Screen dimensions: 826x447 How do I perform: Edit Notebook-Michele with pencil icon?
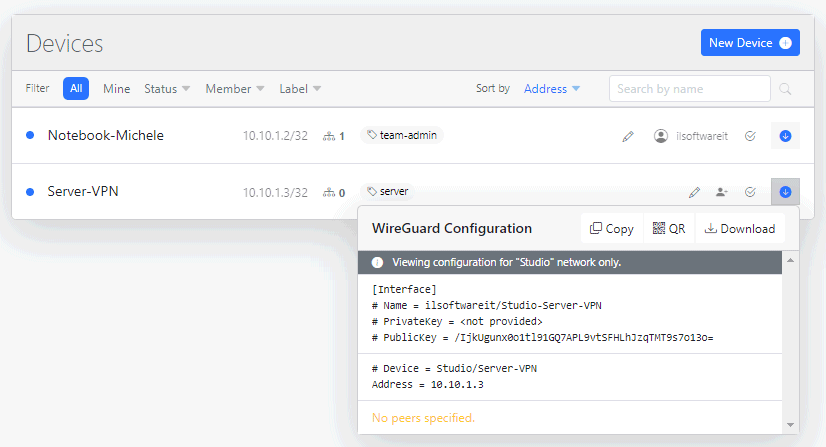pos(628,136)
